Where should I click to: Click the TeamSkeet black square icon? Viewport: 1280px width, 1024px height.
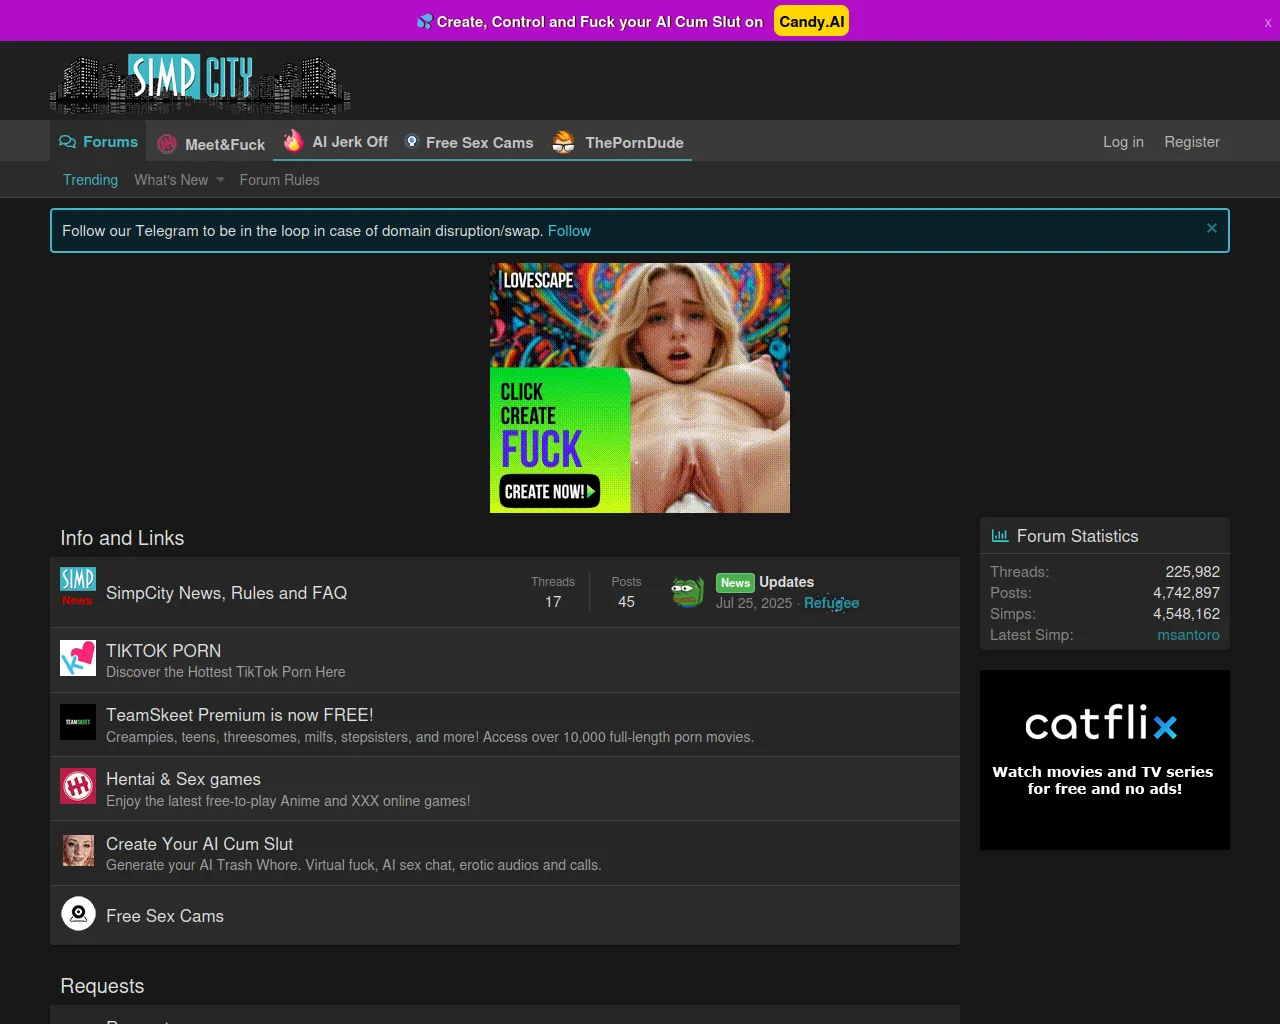click(78, 722)
